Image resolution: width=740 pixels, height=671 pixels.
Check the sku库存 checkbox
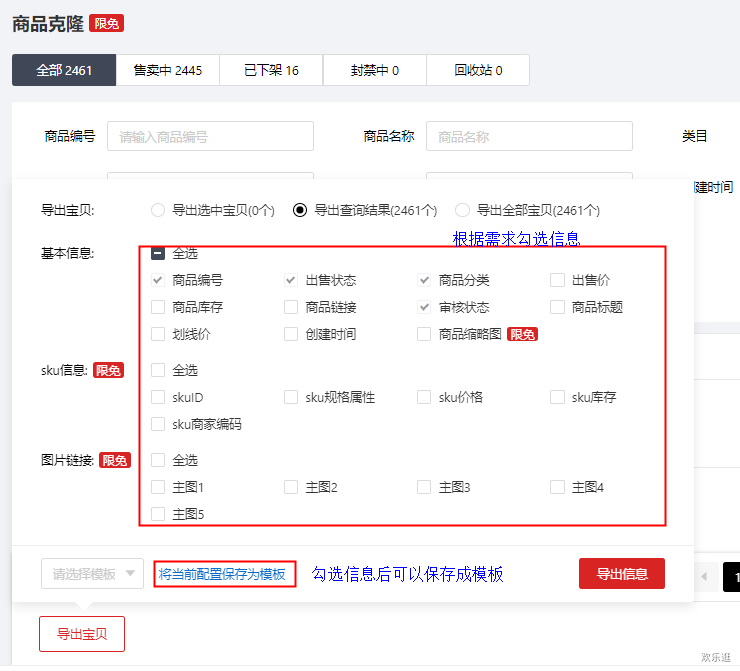click(x=557, y=397)
